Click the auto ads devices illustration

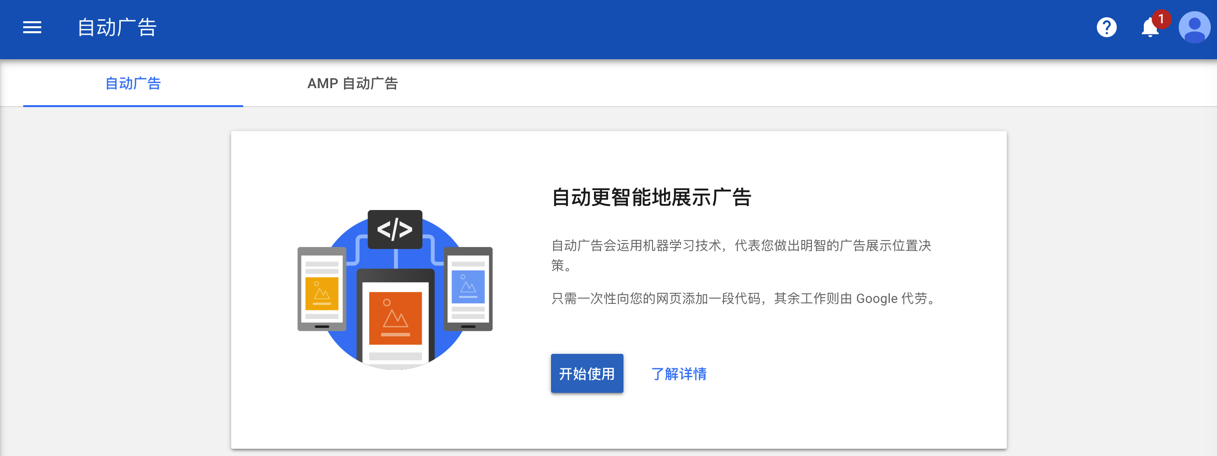[x=395, y=289]
